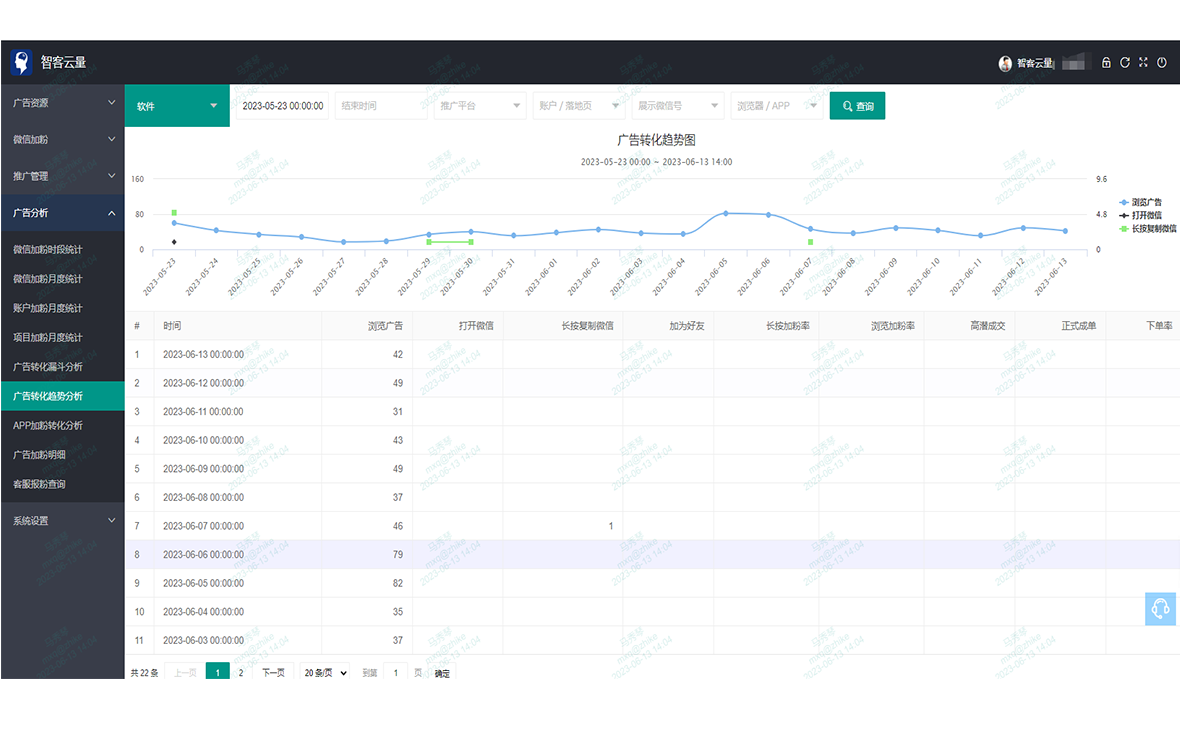Expand the 广告资源 sidebar menu
The image size is (1180, 729).
[x=62, y=103]
